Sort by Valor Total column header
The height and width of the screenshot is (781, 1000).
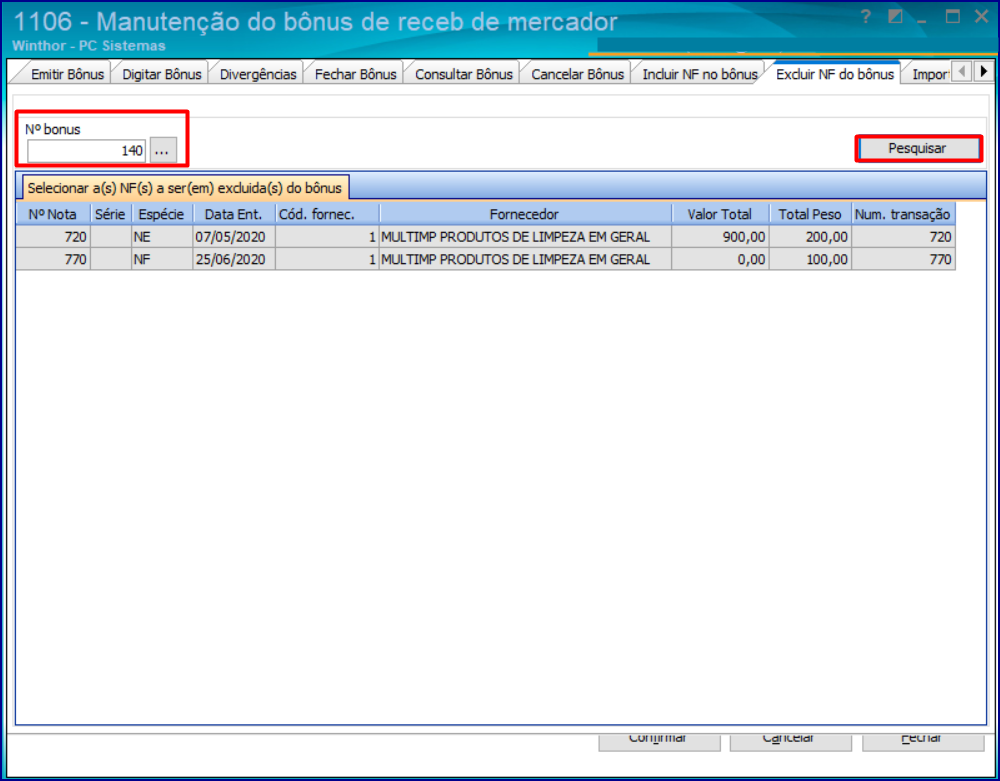pyautogui.click(x=720, y=214)
